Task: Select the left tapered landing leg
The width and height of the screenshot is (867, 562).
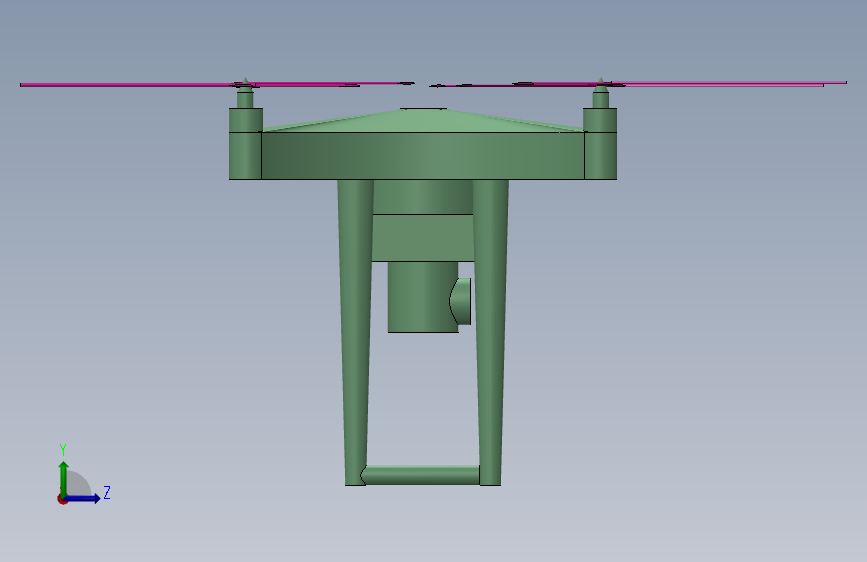Action: coord(355,332)
